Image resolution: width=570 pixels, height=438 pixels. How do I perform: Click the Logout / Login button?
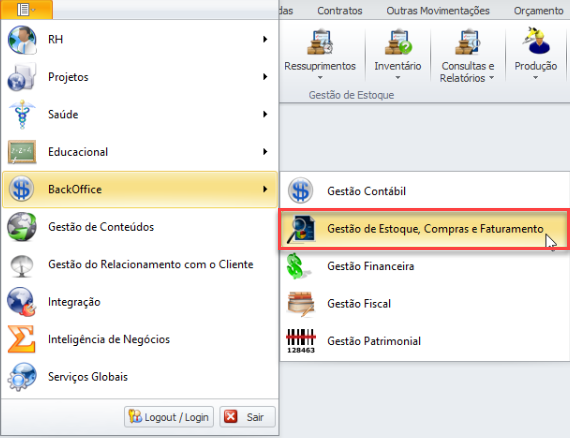tap(169, 417)
